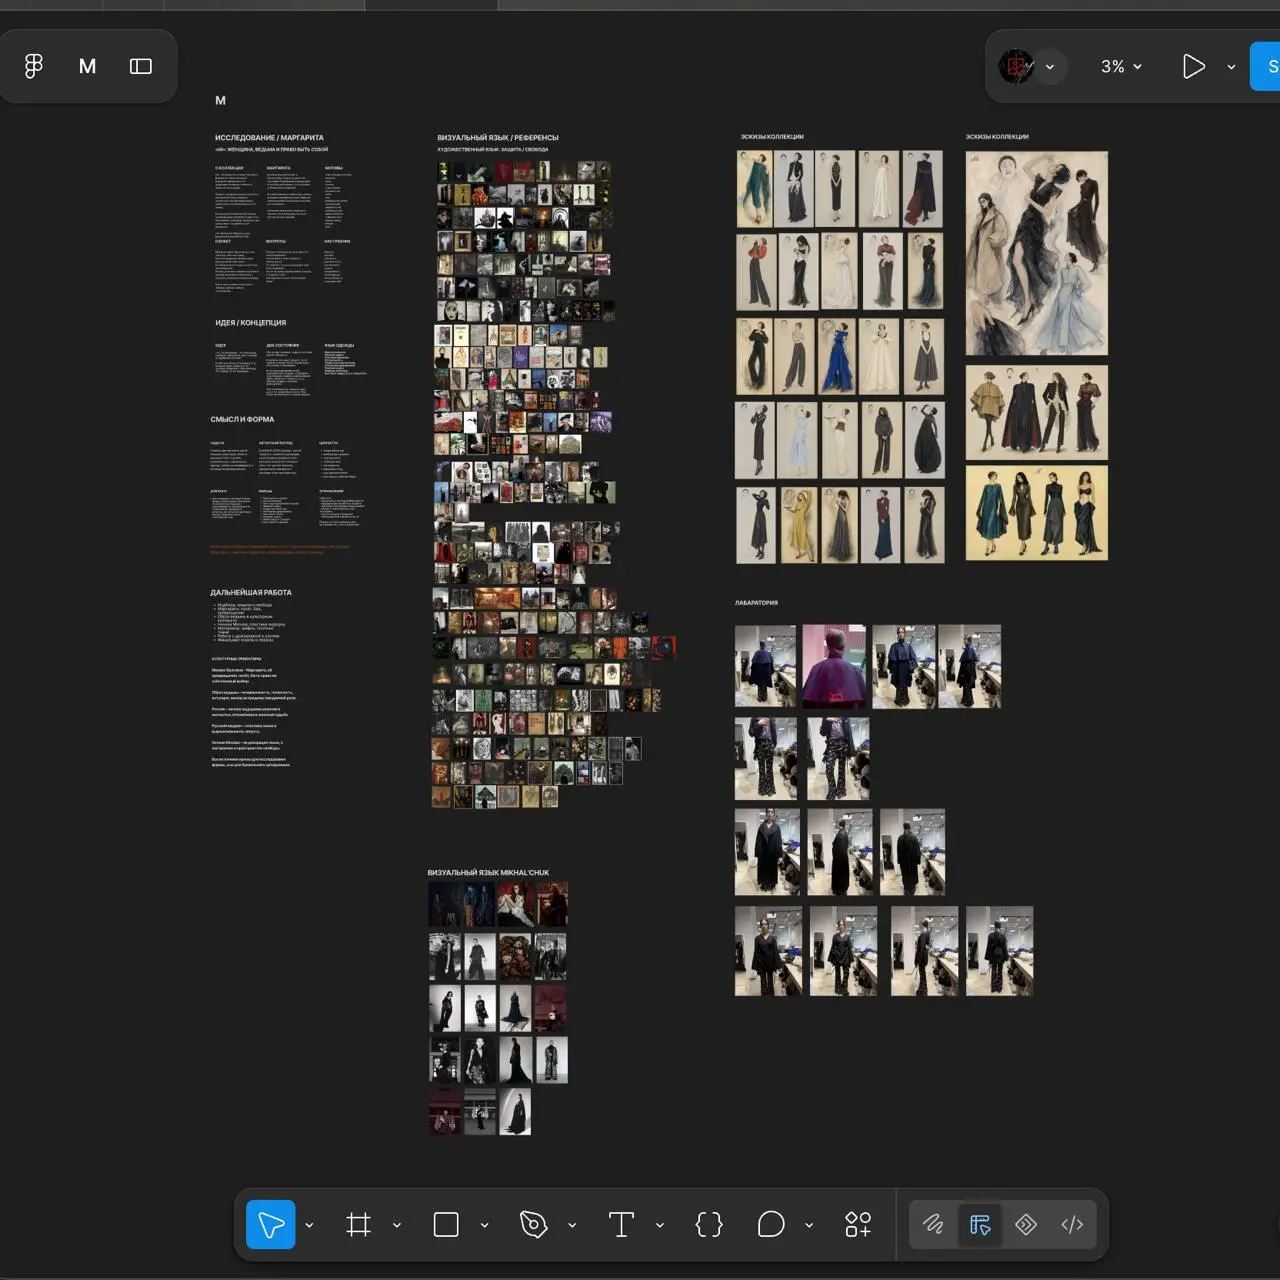The image size is (1280, 1280).
Task: Open the Pen tool options chevron
Action: pyautogui.click(x=572, y=1225)
